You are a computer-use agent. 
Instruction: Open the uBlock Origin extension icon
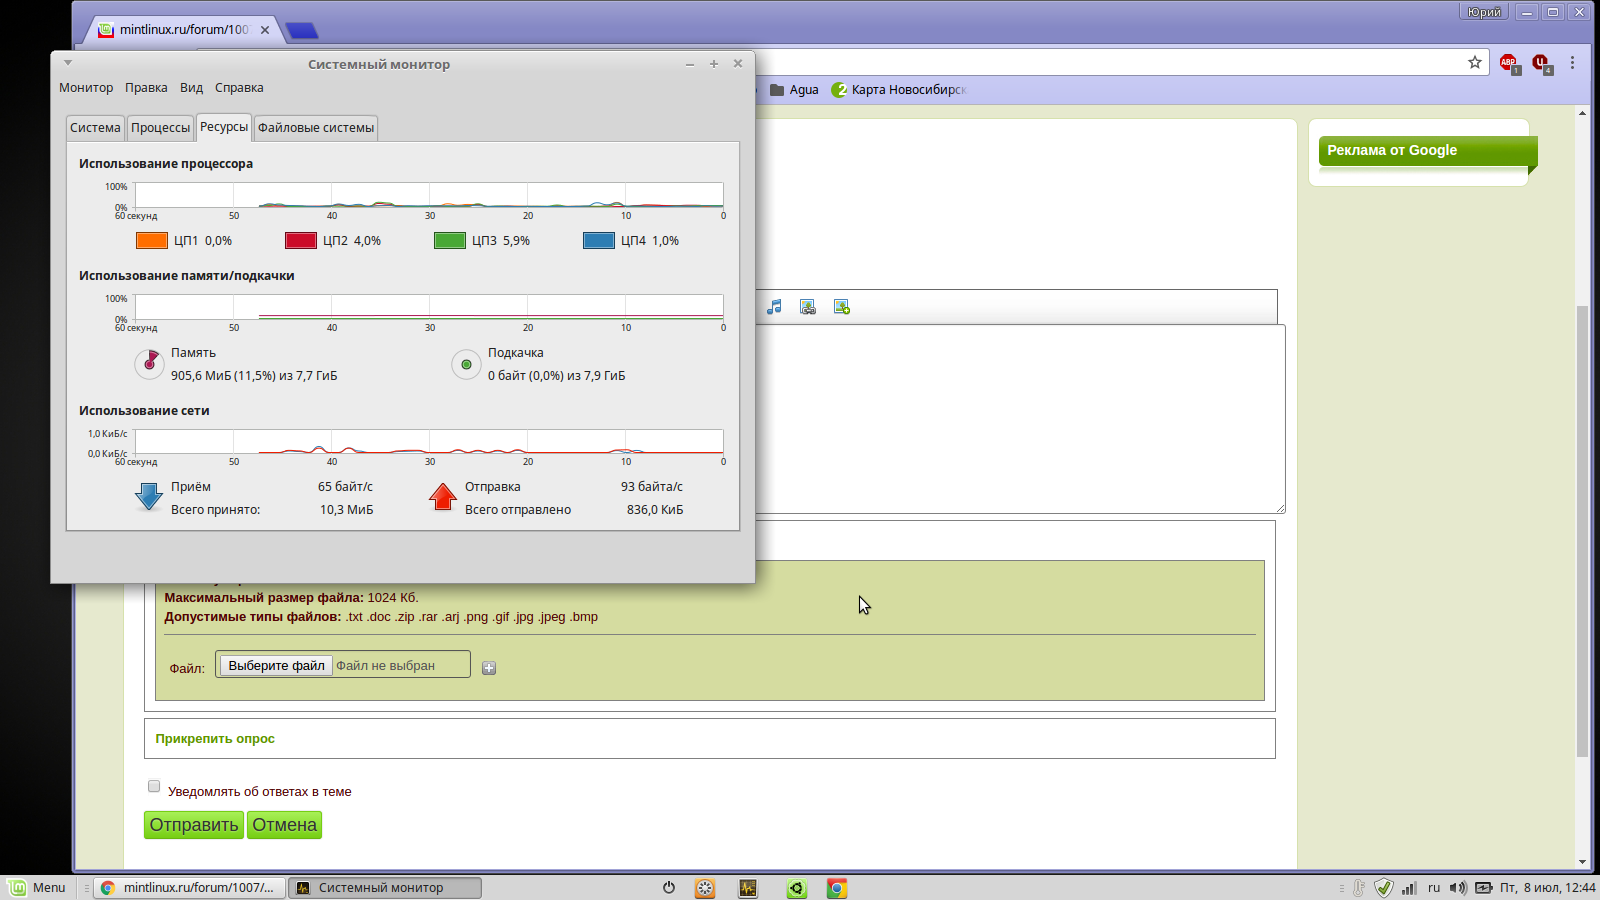click(x=1541, y=63)
